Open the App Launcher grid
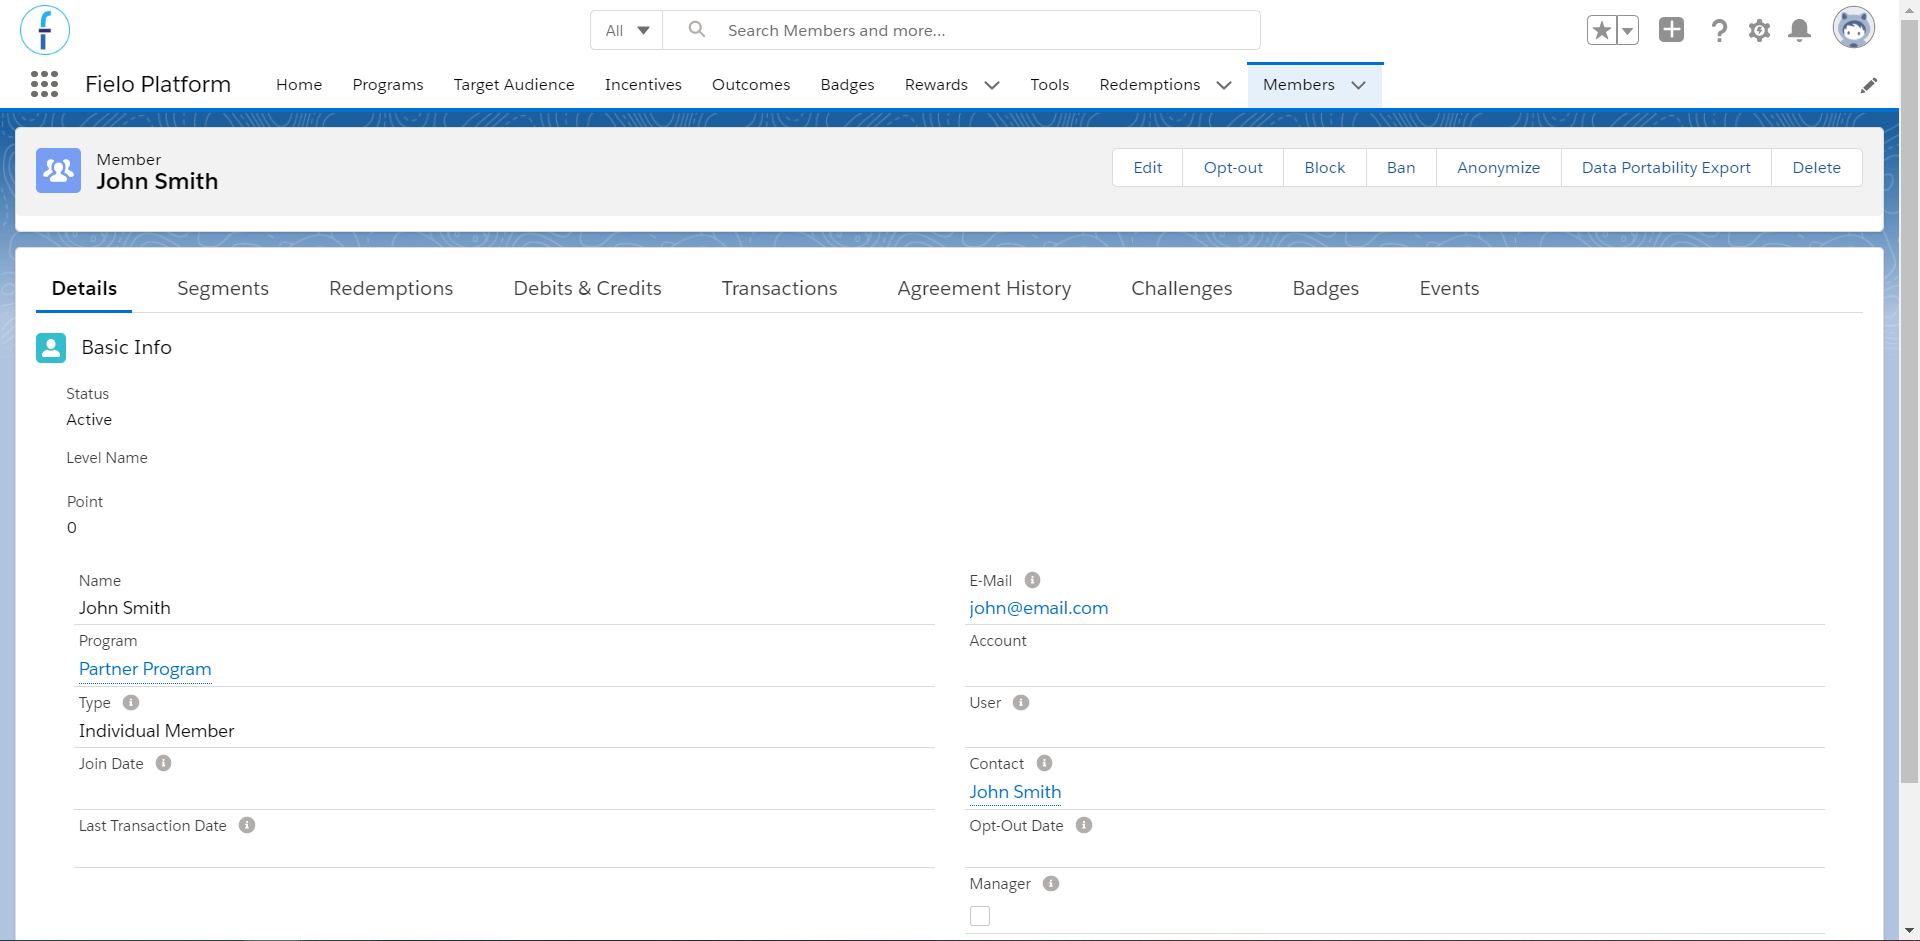 pyautogui.click(x=44, y=84)
